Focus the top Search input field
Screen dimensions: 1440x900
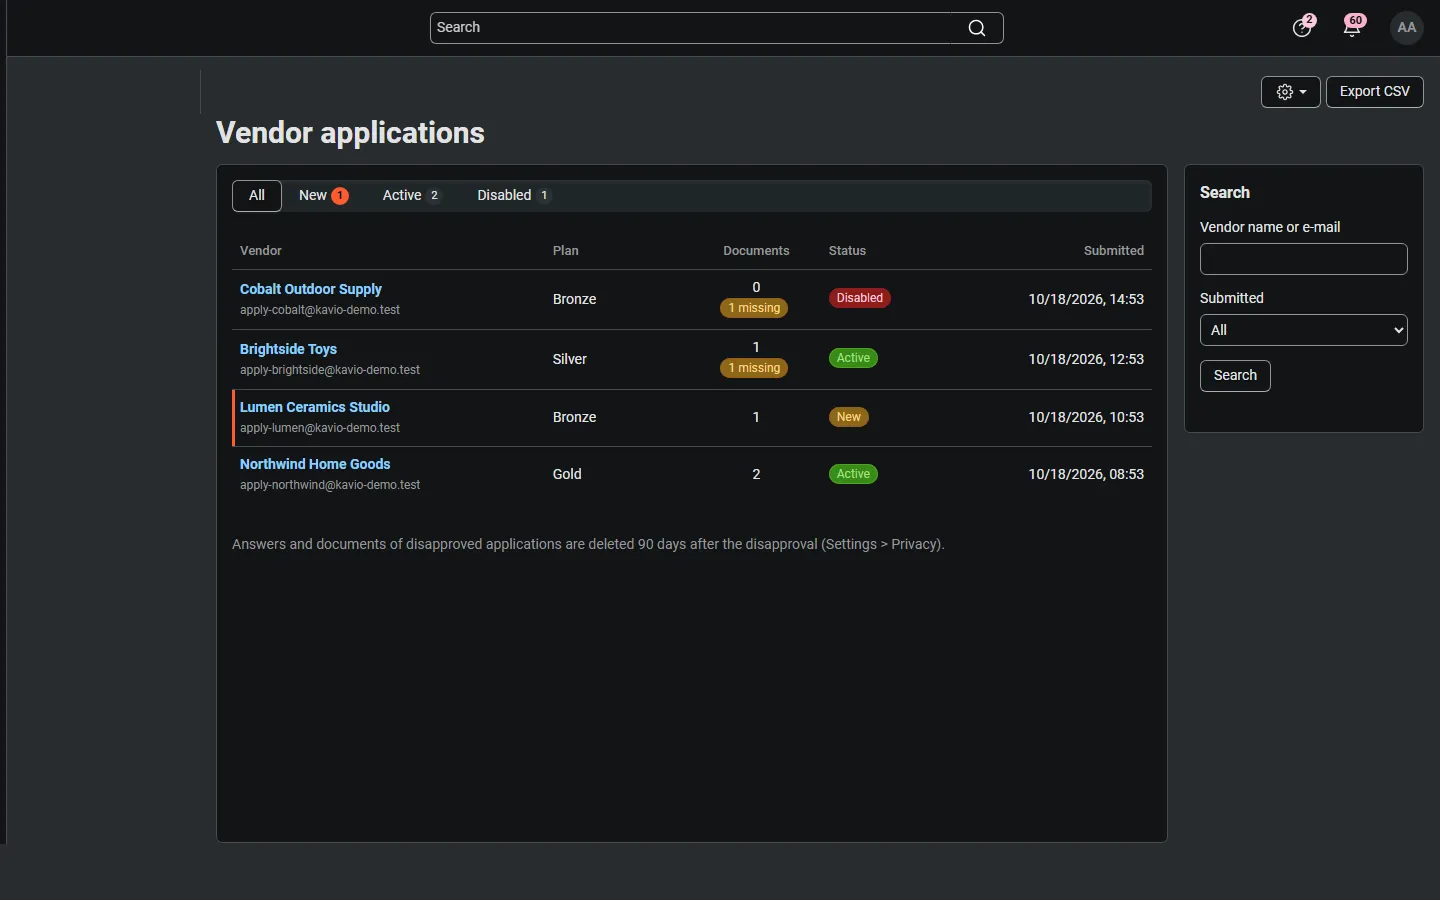click(716, 28)
